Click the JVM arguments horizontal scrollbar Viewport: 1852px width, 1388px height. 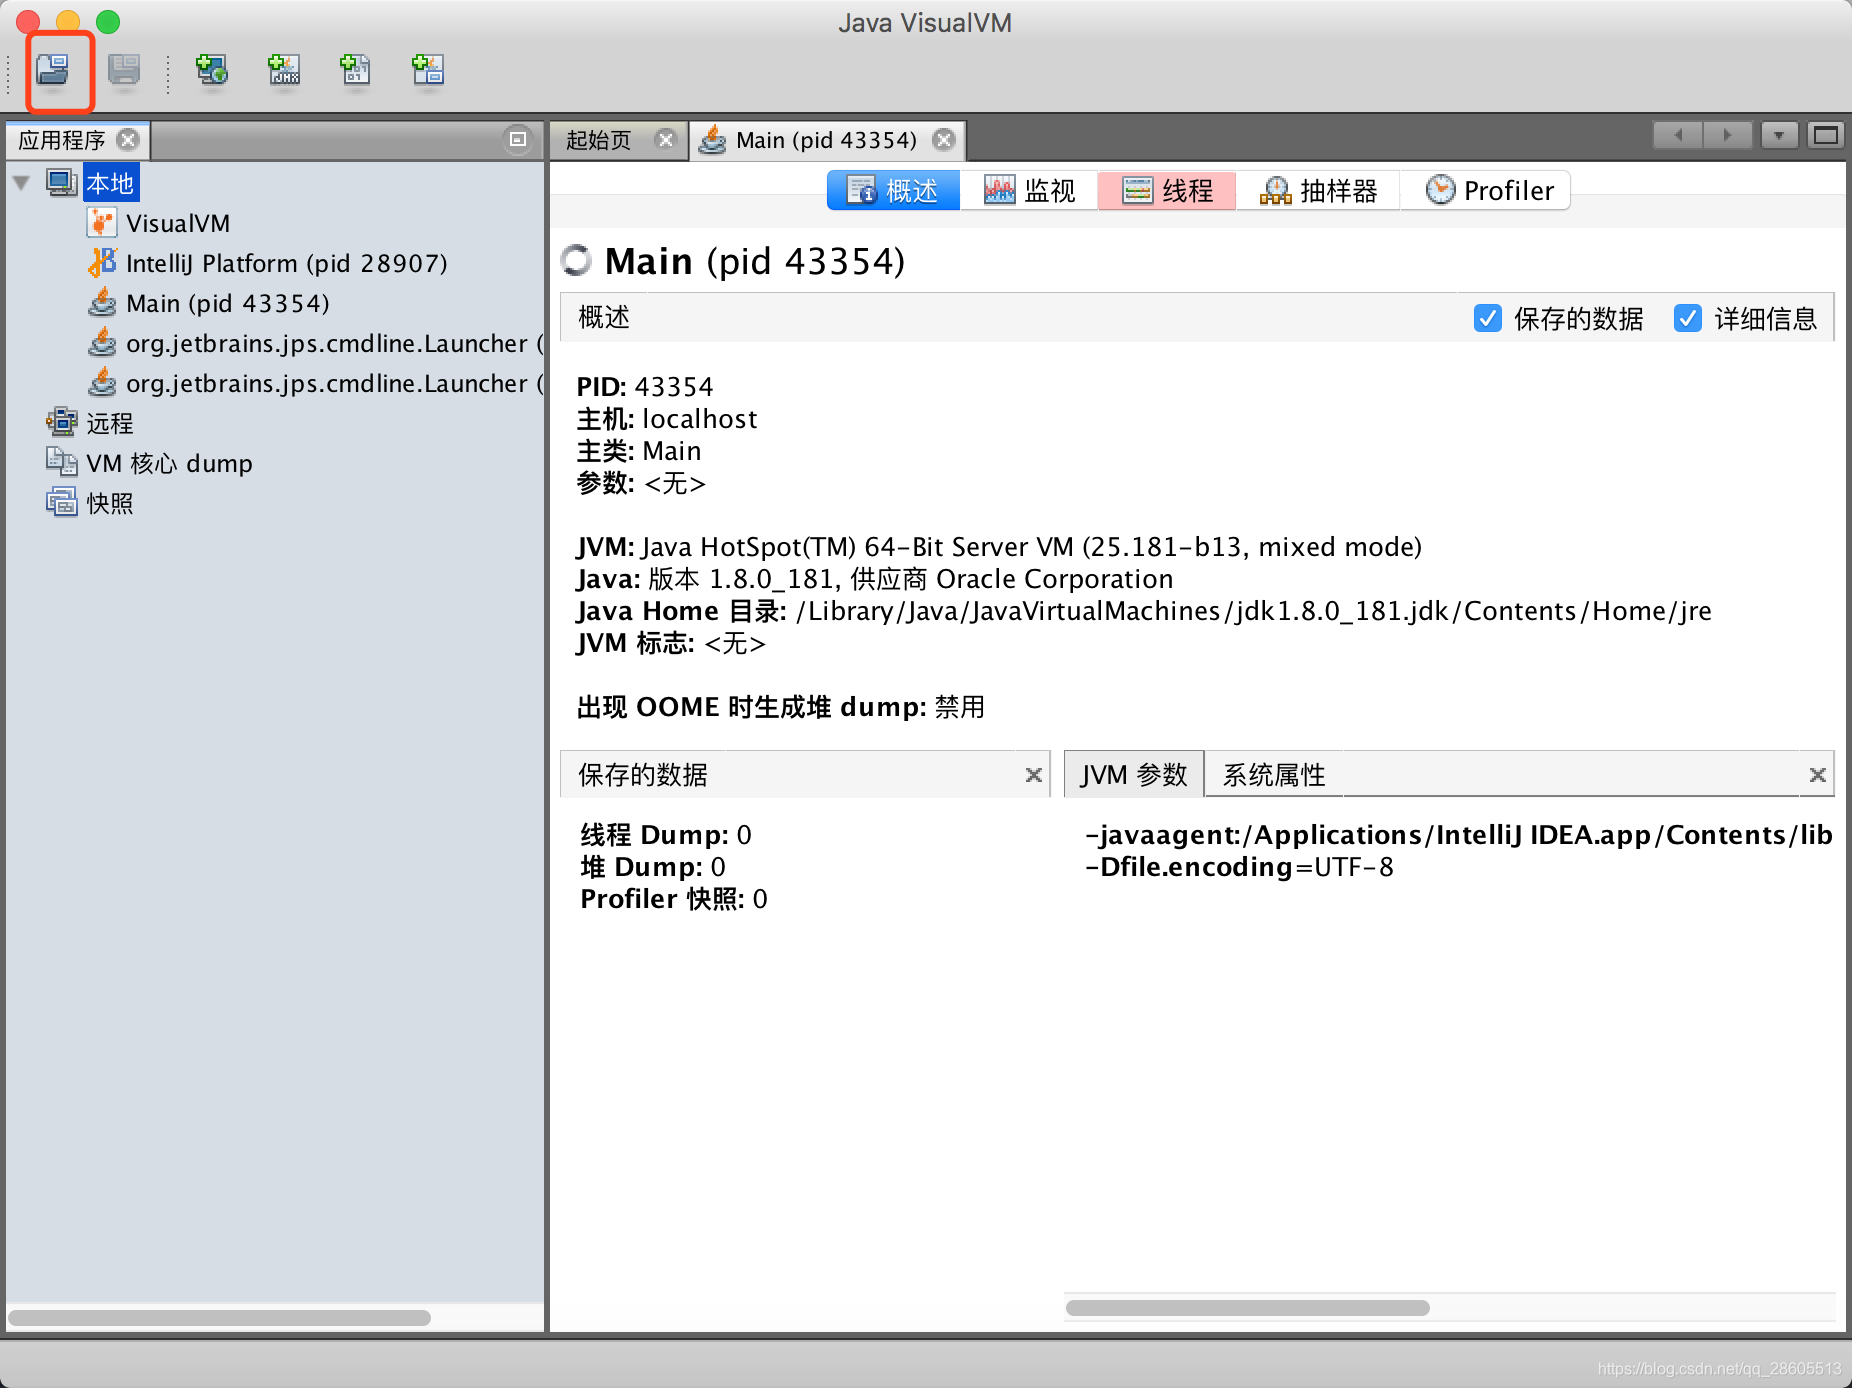click(x=1247, y=1308)
